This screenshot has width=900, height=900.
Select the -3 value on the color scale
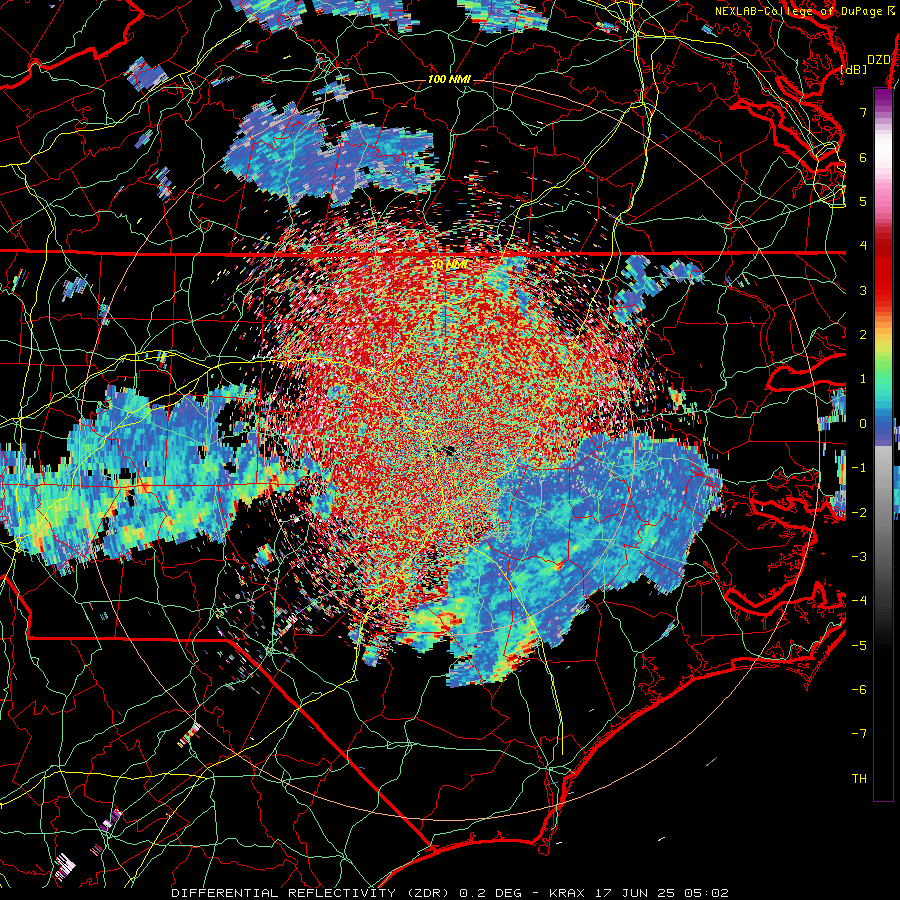[859, 556]
